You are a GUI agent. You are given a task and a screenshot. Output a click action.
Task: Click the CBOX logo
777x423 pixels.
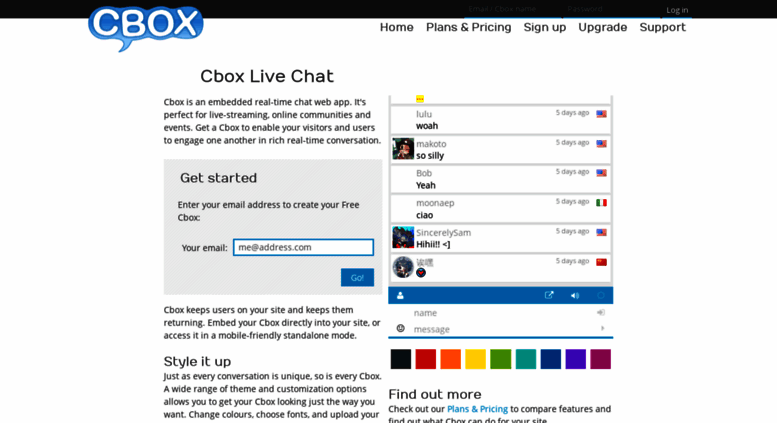[x=146, y=28]
